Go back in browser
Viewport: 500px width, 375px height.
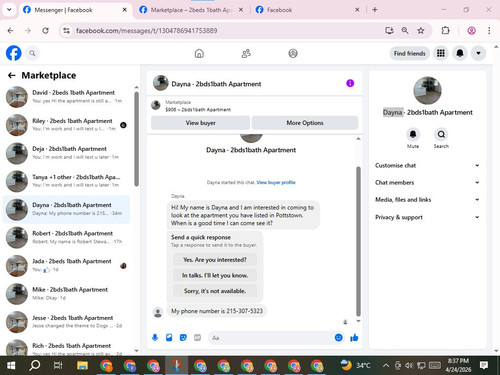[x=11, y=31]
